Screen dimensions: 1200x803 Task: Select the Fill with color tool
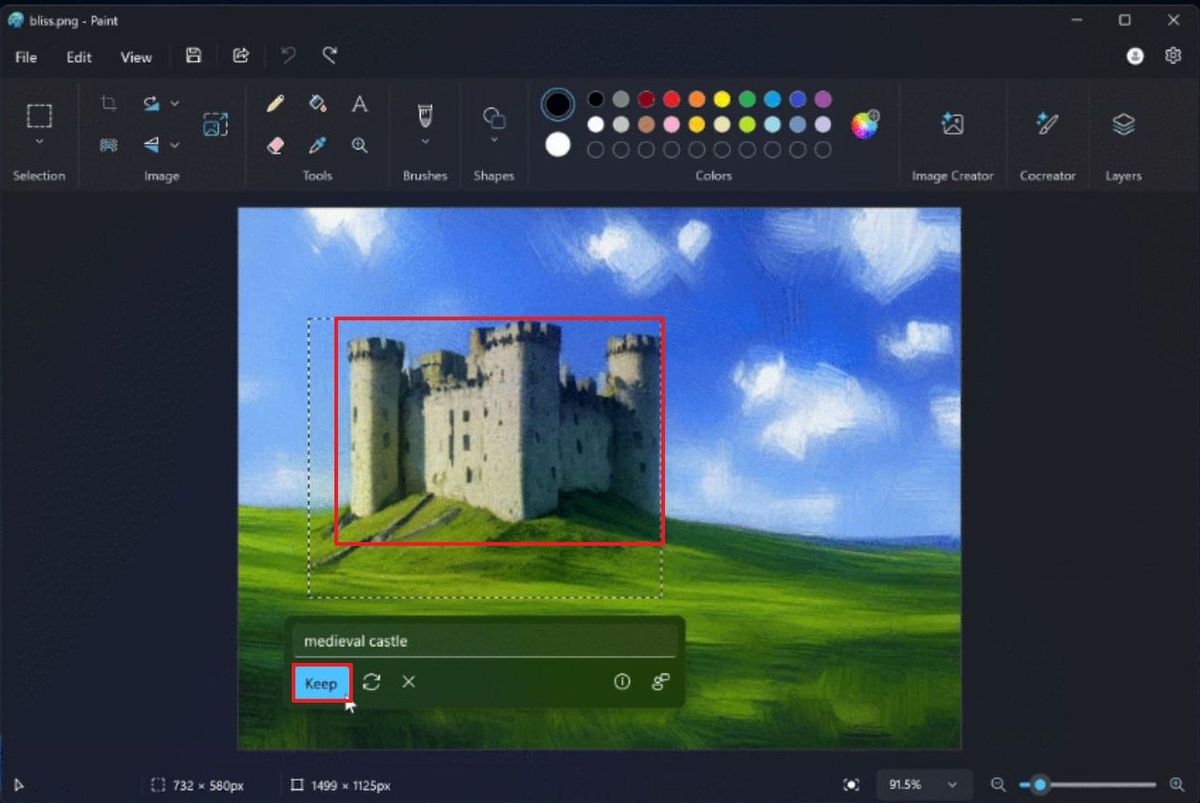[x=317, y=103]
